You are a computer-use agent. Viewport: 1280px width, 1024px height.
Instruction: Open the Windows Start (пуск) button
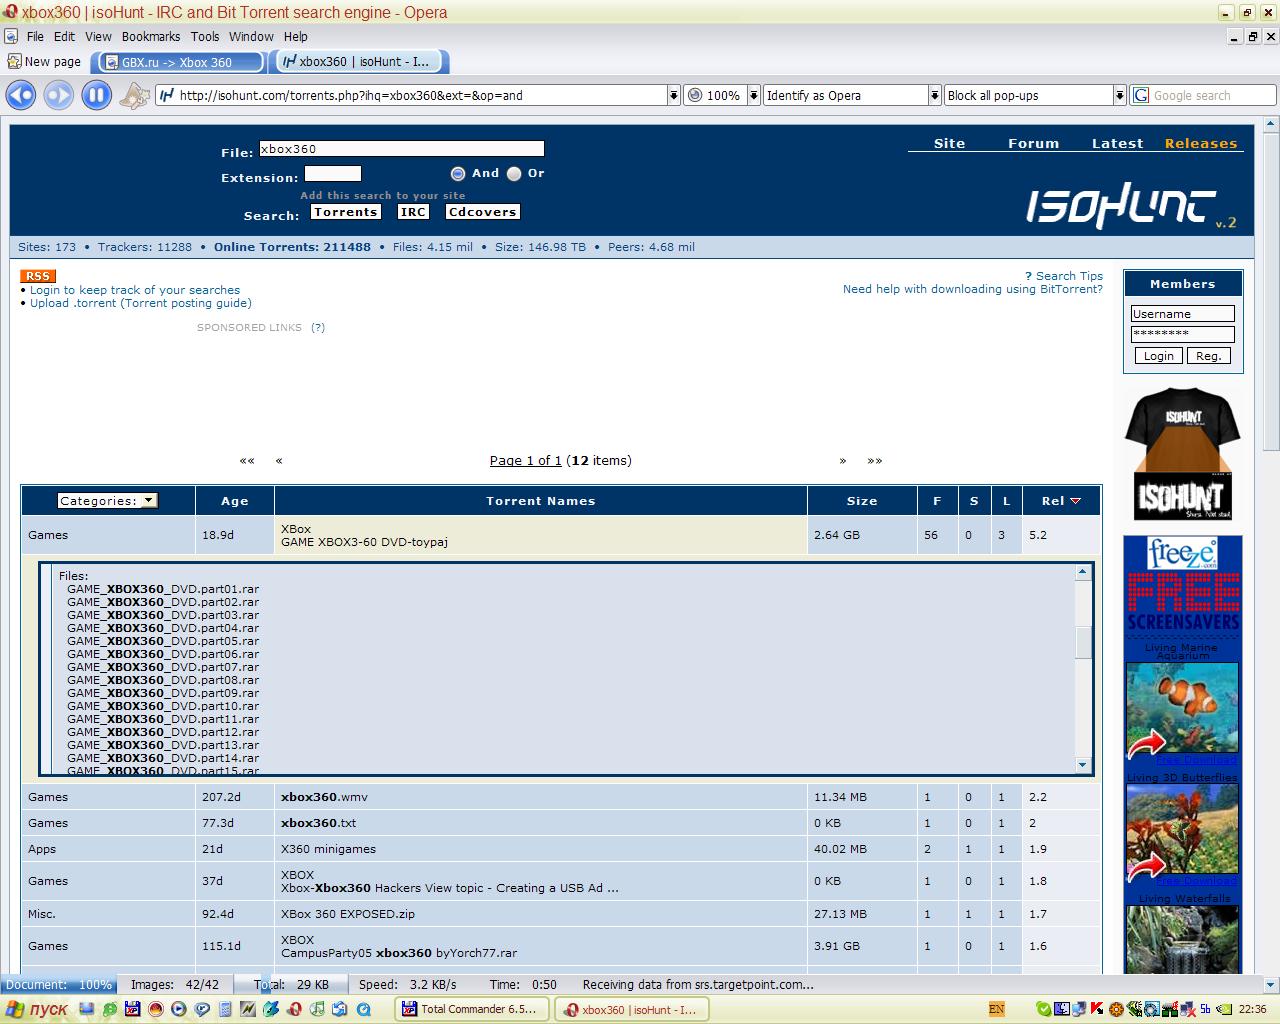[37, 1009]
